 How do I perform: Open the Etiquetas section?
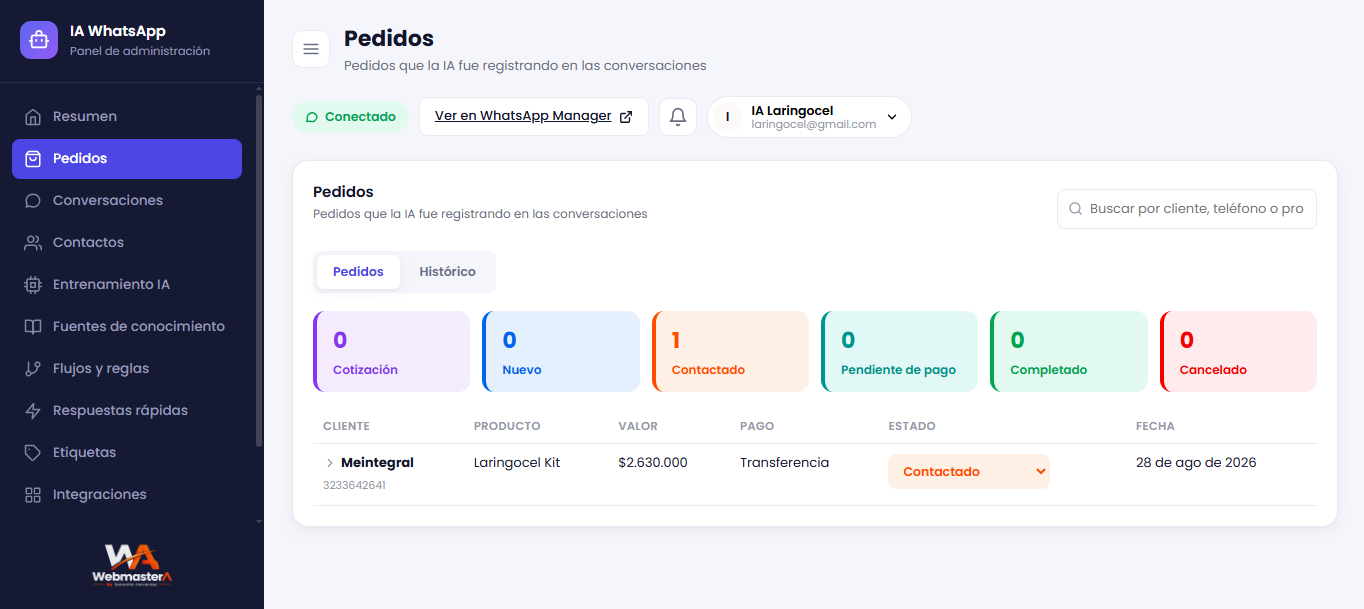coord(127,453)
